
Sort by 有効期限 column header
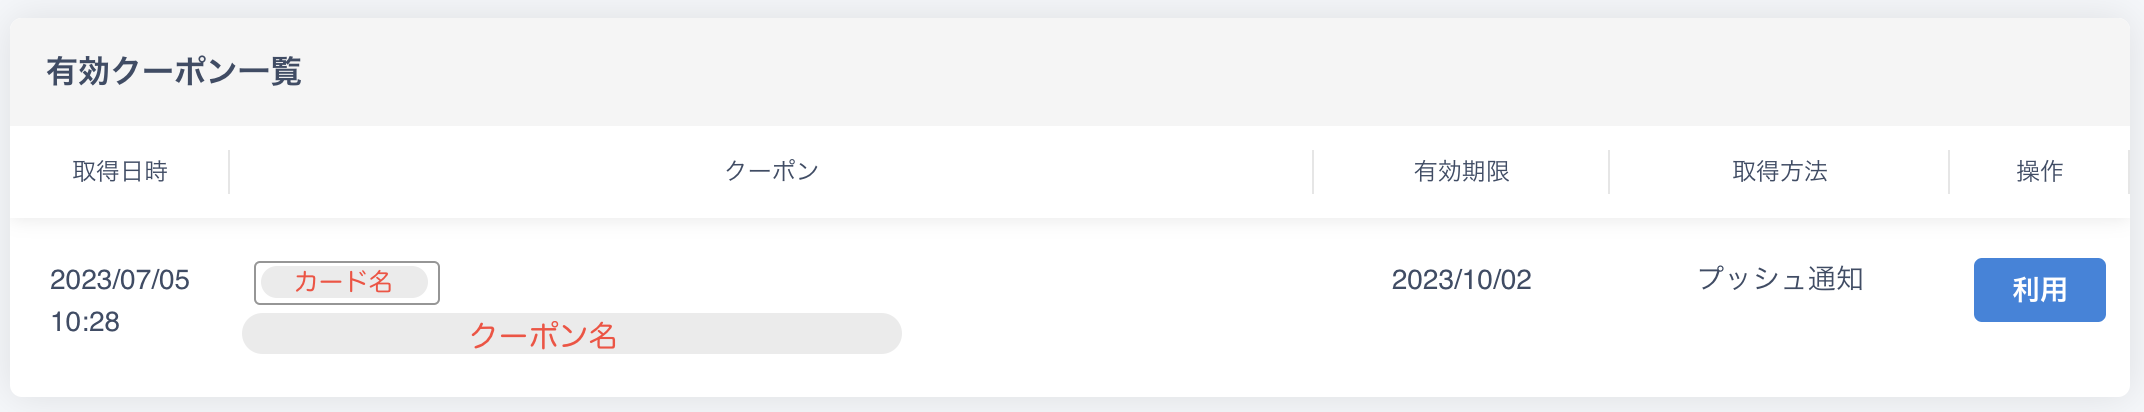pyautogui.click(x=1461, y=172)
